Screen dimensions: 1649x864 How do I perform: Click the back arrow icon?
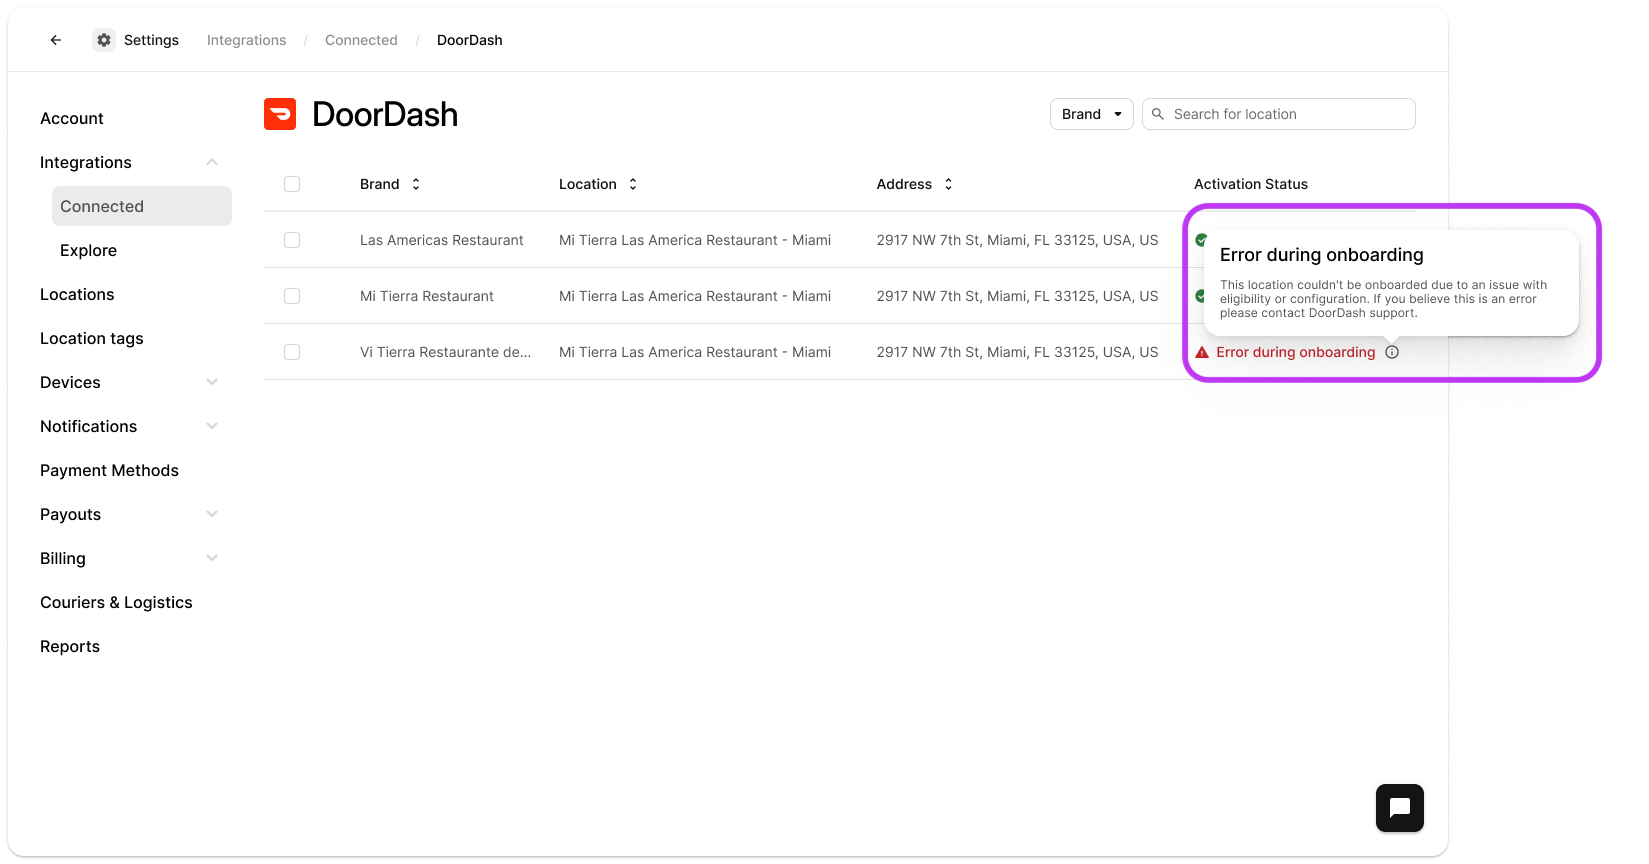tap(56, 40)
